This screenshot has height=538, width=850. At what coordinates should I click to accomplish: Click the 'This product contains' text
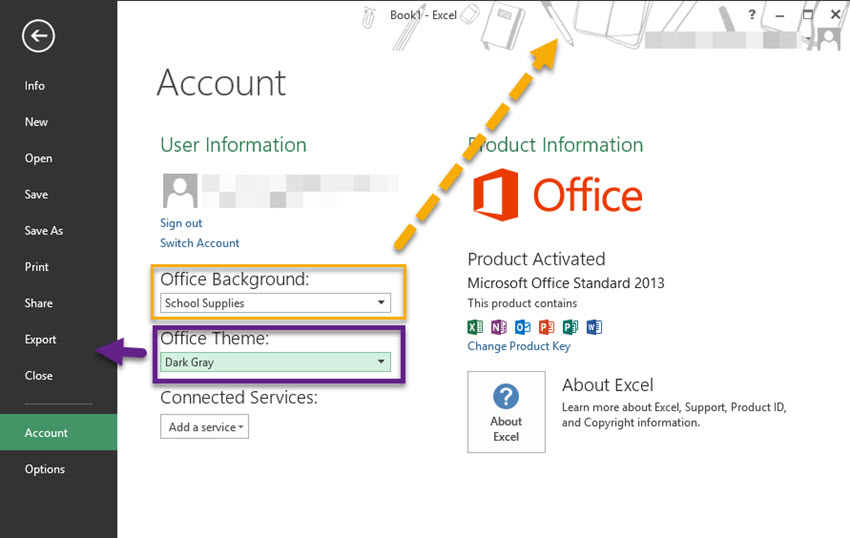point(522,303)
